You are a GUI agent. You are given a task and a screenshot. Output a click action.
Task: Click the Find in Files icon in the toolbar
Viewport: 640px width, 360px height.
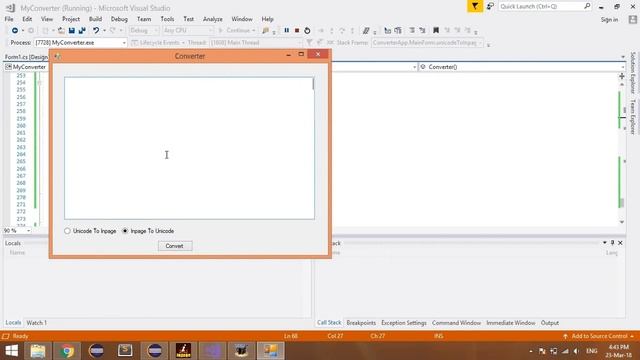(x=266, y=31)
